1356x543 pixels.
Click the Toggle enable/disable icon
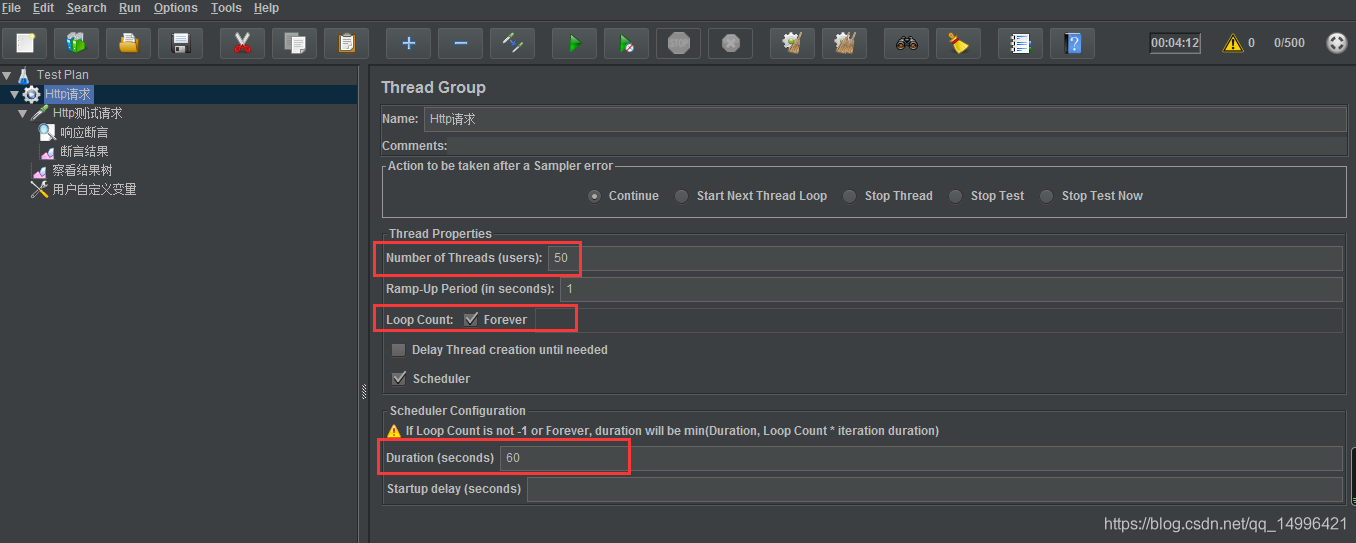[512, 43]
